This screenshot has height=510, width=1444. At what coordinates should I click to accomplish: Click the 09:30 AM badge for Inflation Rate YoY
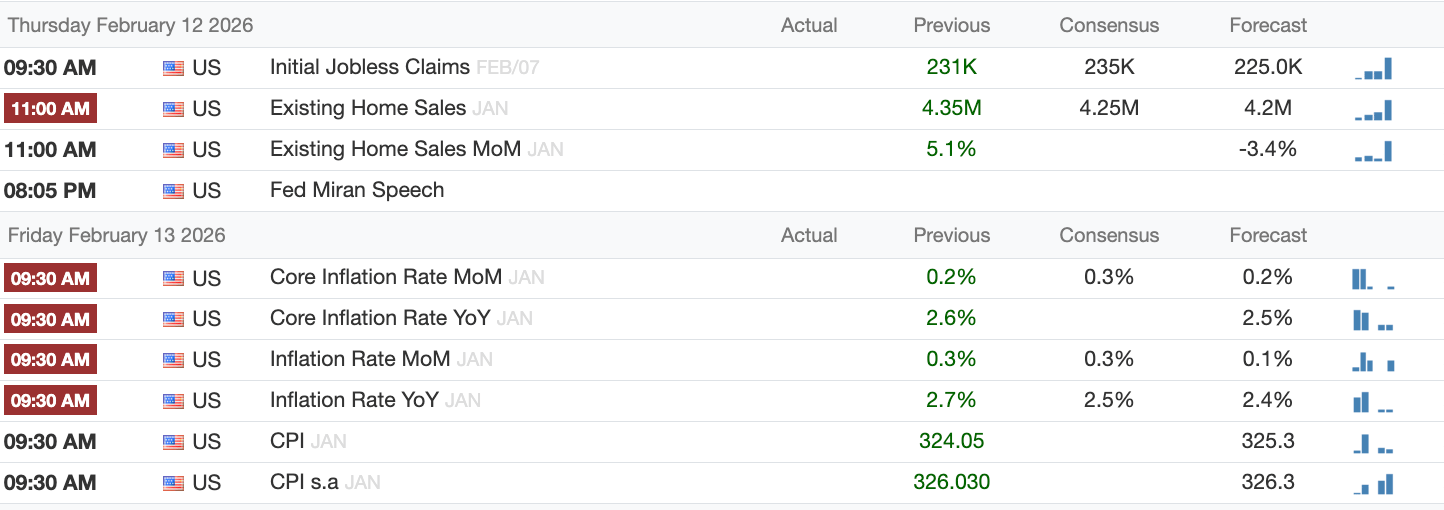point(50,401)
